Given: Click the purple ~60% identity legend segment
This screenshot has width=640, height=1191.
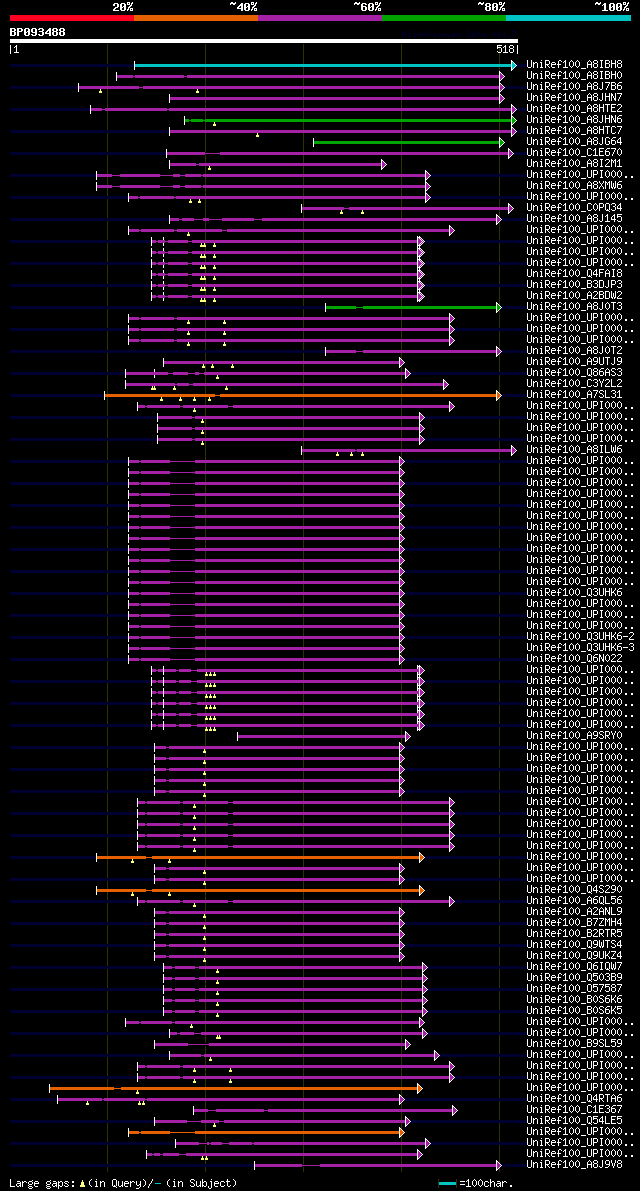Looking at the screenshot, I should coord(320,17).
